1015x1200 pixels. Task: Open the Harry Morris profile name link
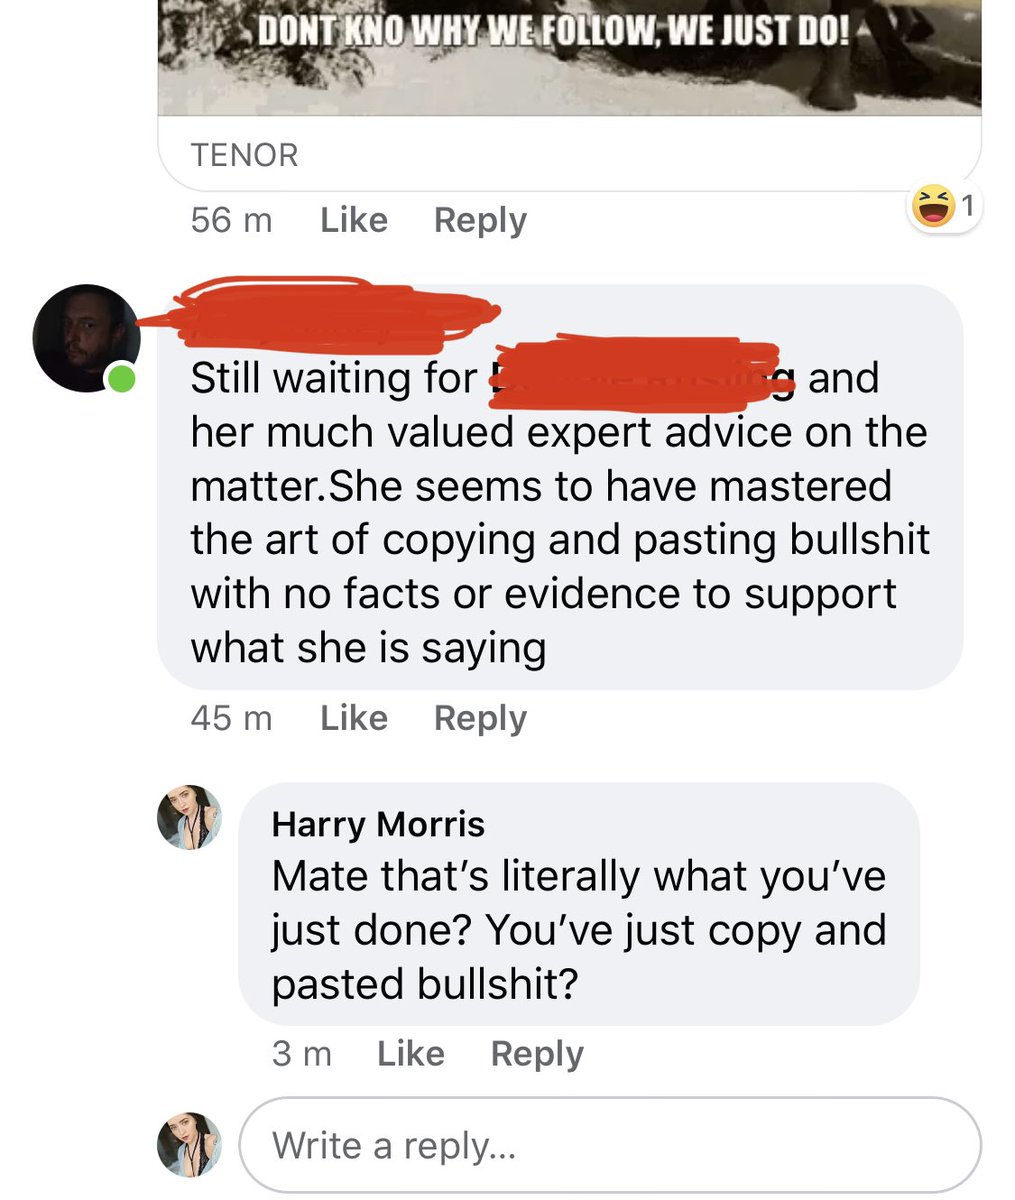point(378,824)
